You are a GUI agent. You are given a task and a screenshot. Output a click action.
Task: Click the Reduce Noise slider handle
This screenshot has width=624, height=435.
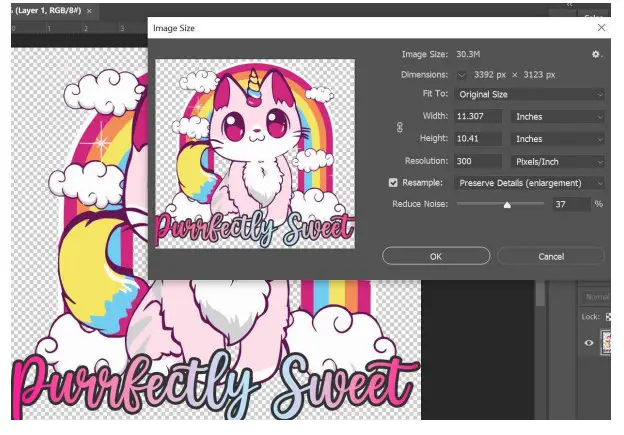[507, 205]
